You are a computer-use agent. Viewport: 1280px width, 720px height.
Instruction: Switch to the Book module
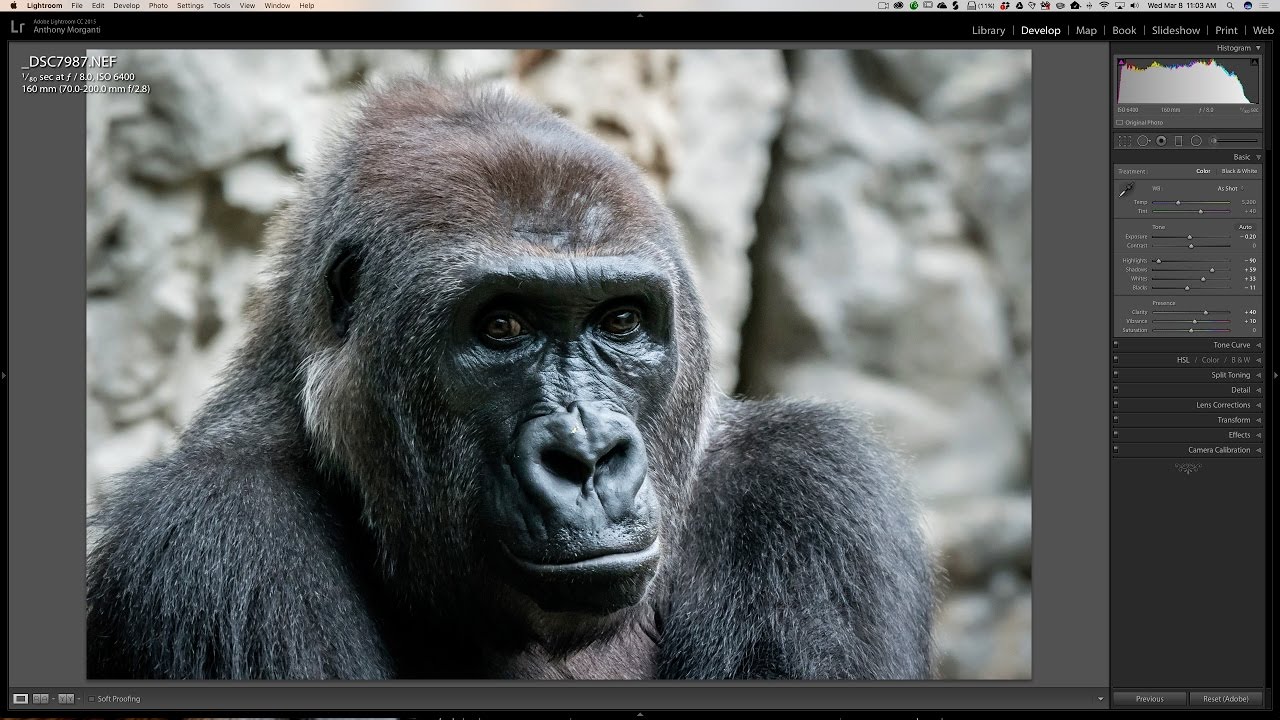coord(1124,30)
